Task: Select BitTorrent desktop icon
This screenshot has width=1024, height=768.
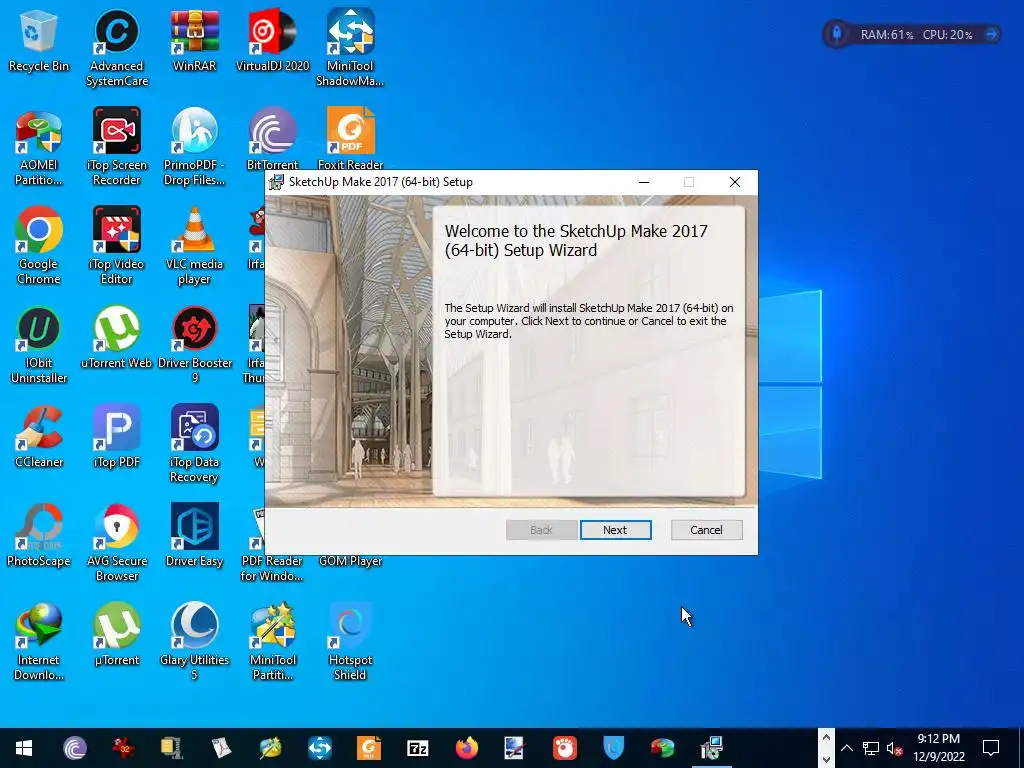Action: 272,139
